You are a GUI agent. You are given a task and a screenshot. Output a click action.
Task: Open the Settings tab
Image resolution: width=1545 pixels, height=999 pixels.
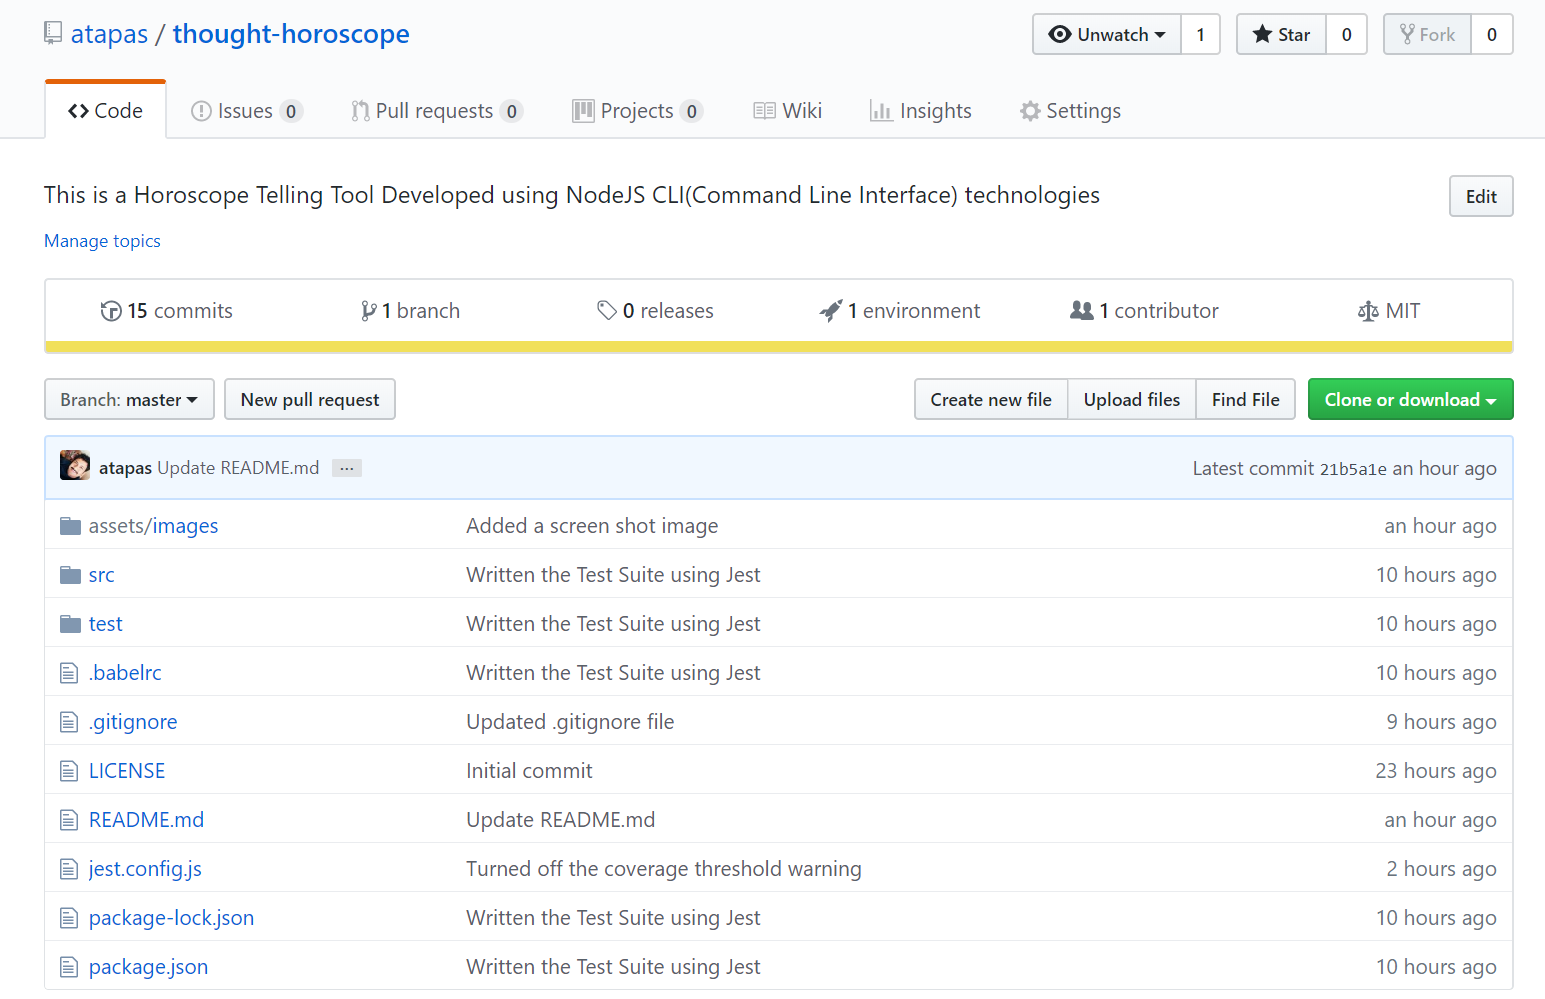pyautogui.click(x=1070, y=111)
